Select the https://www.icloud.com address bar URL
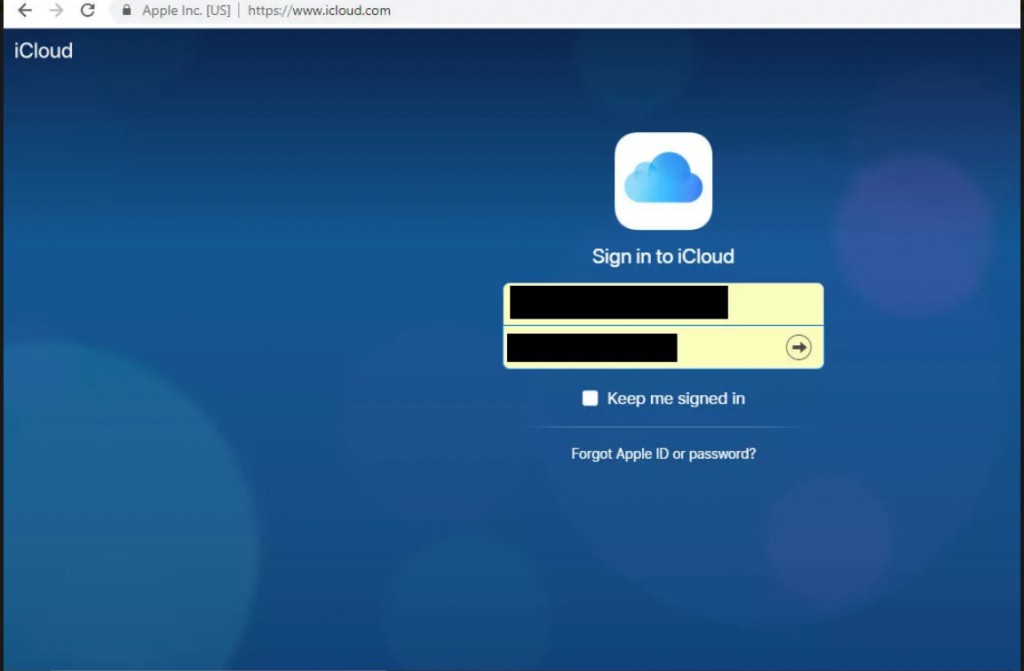 coord(319,10)
